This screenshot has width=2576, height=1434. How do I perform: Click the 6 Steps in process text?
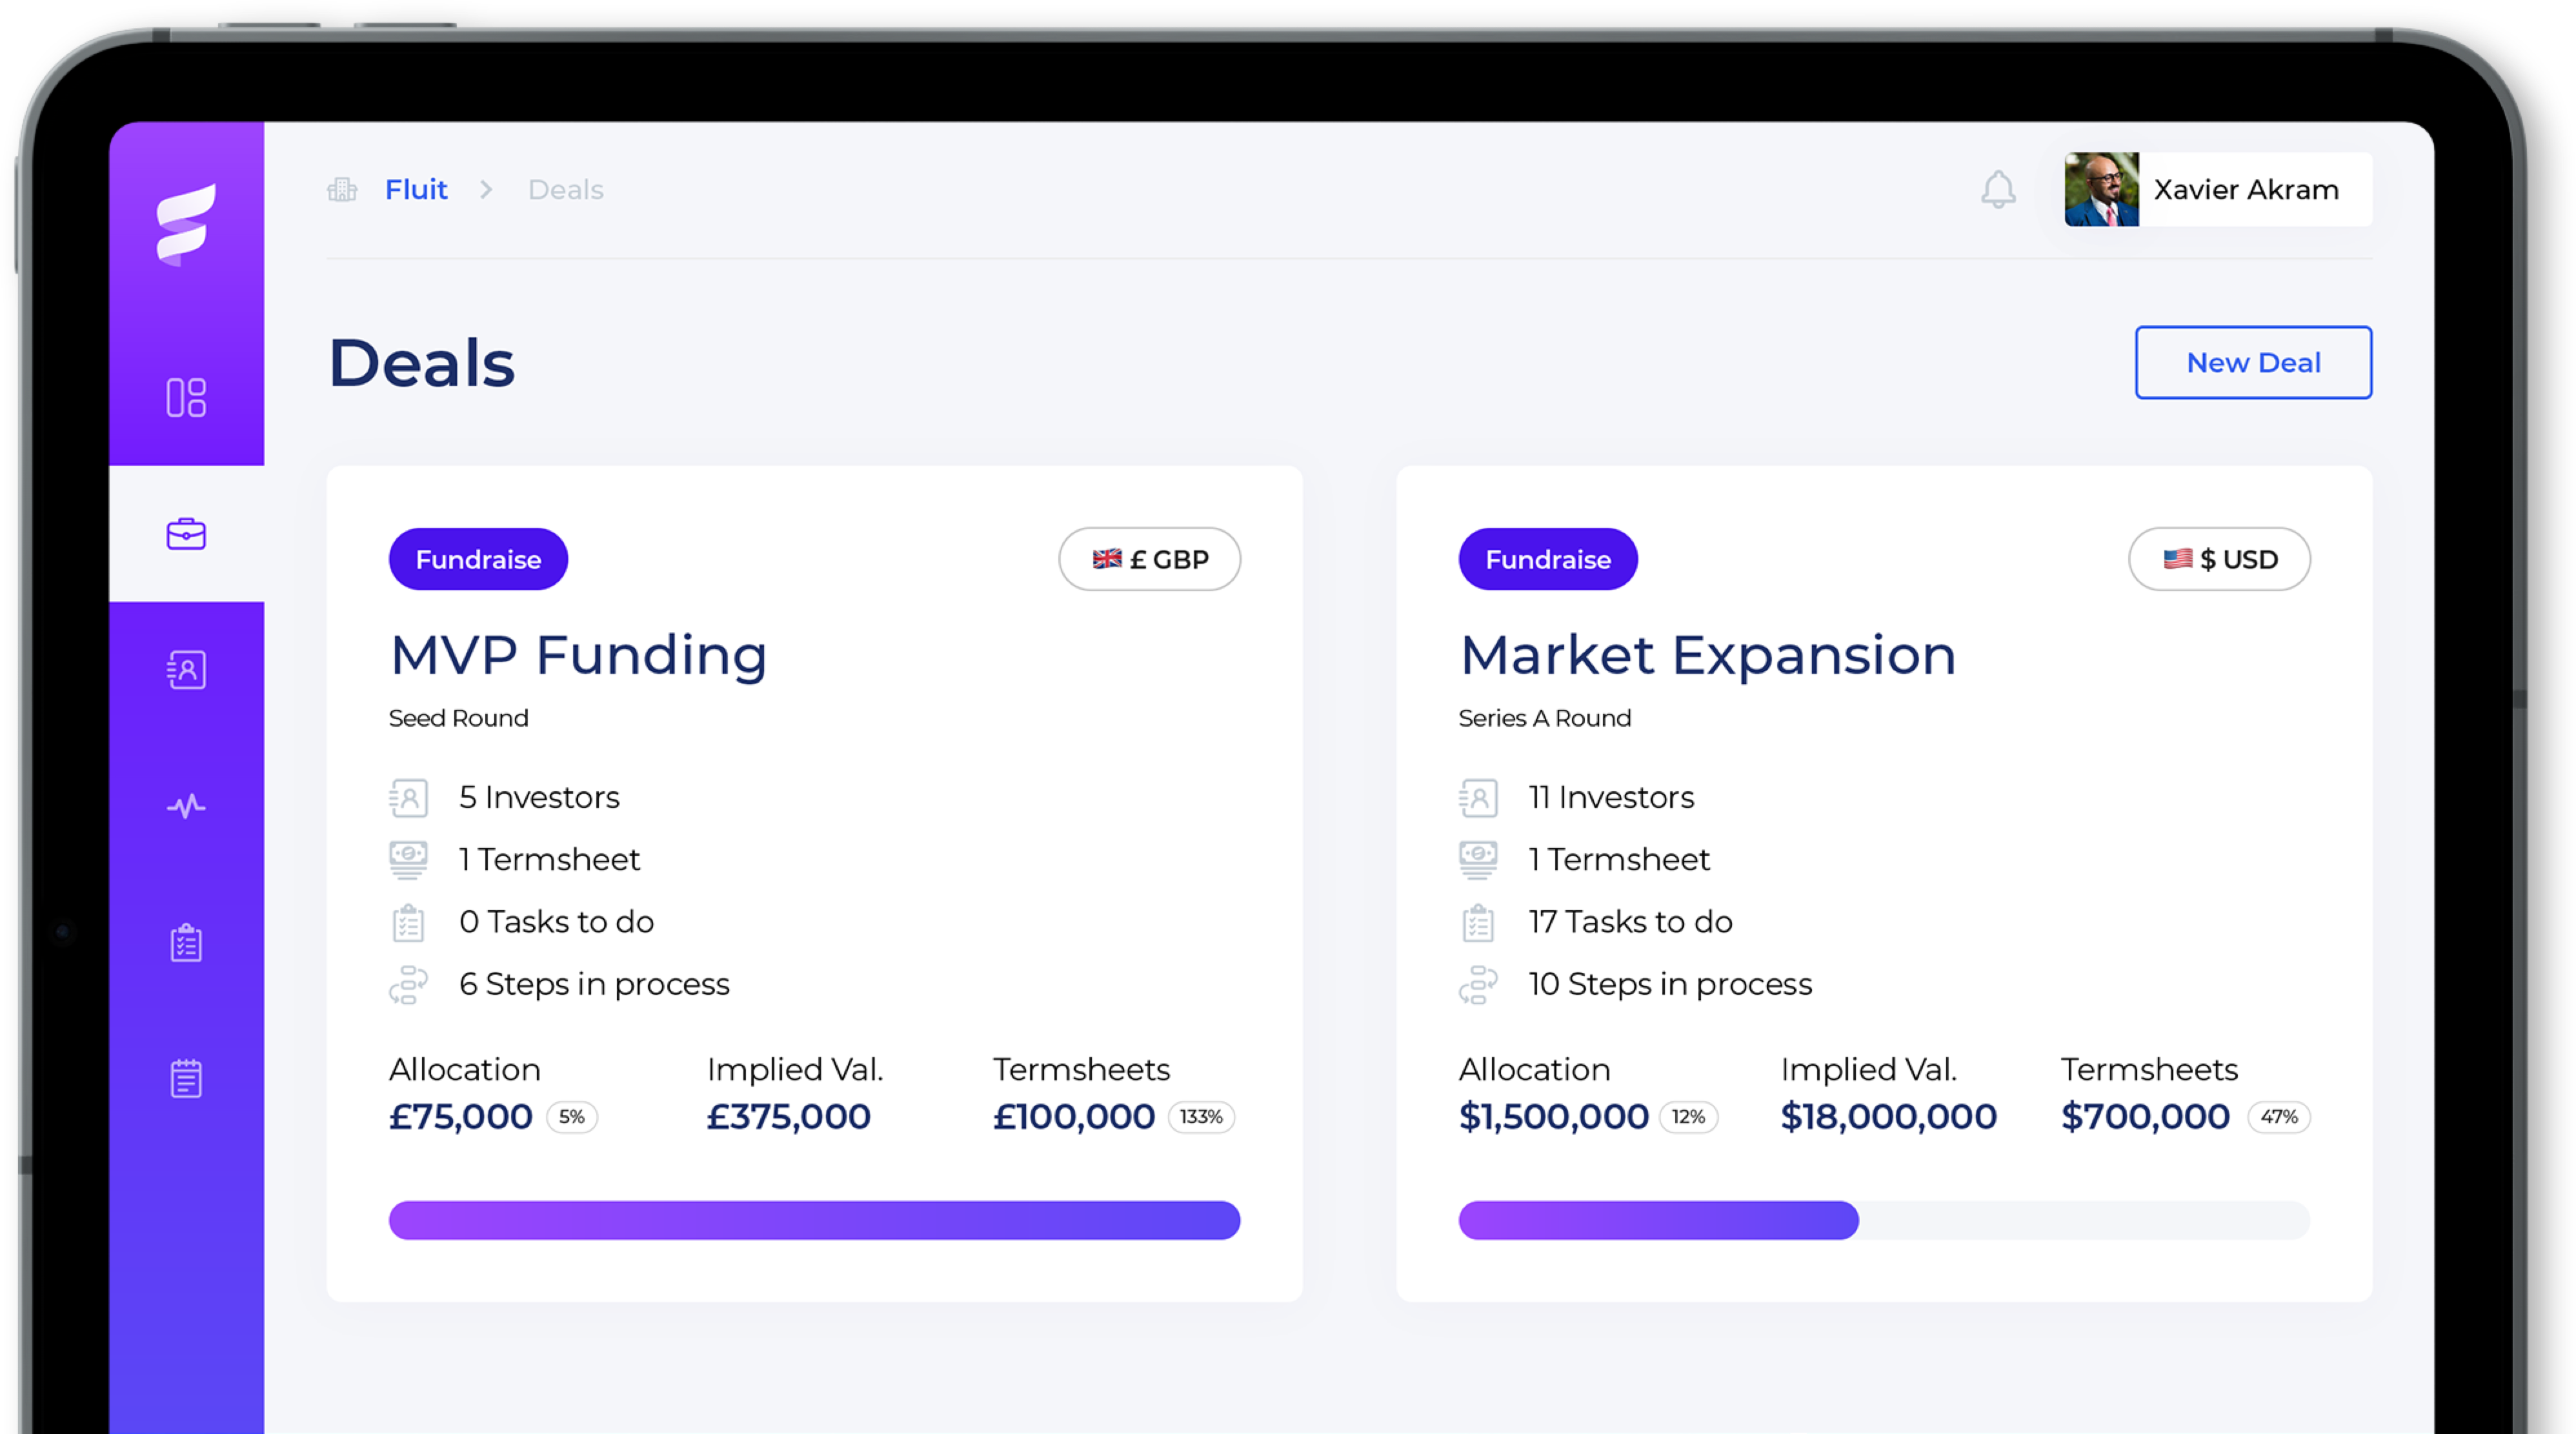click(x=594, y=984)
